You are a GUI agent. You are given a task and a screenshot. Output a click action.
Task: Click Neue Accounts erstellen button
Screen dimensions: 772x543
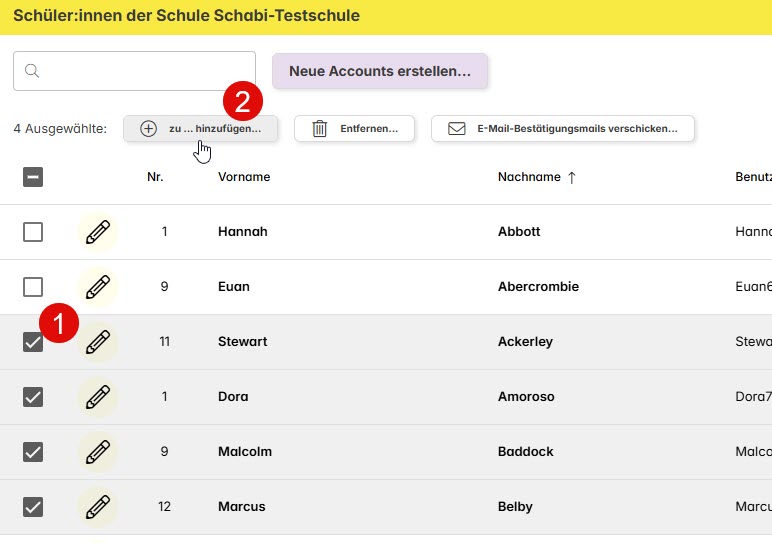[x=380, y=71]
